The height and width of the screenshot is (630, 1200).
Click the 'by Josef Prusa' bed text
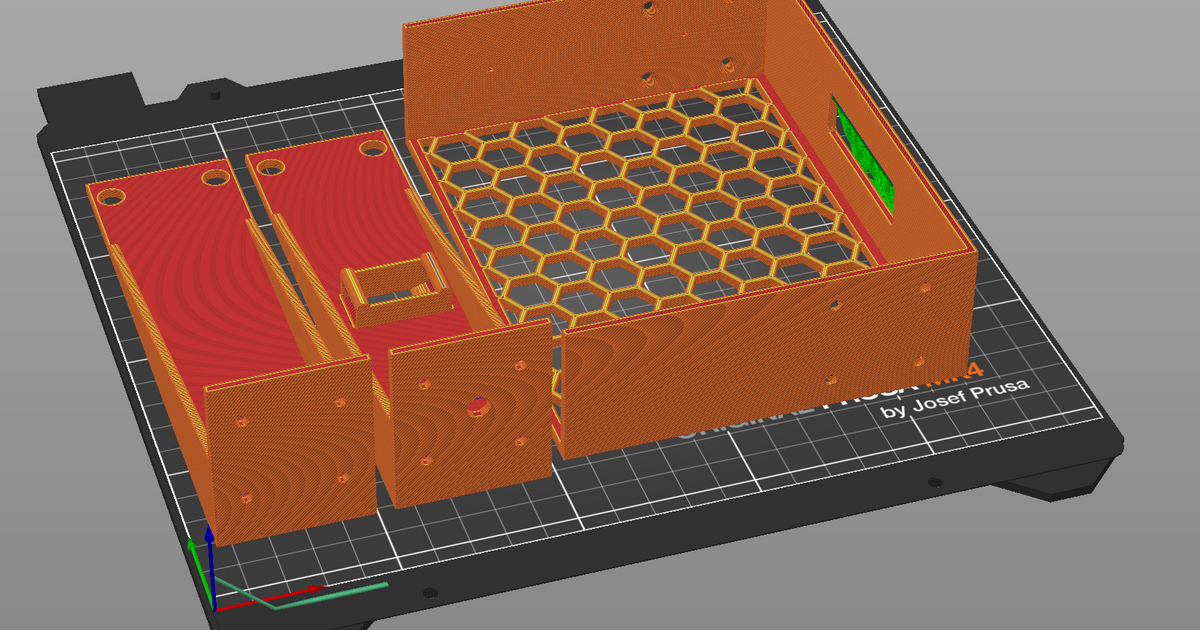coord(954,400)
